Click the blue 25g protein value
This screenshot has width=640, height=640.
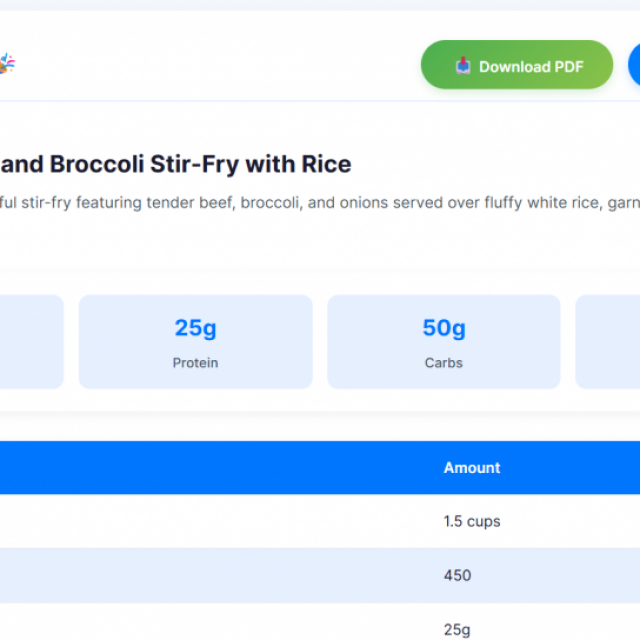(196, 328)
